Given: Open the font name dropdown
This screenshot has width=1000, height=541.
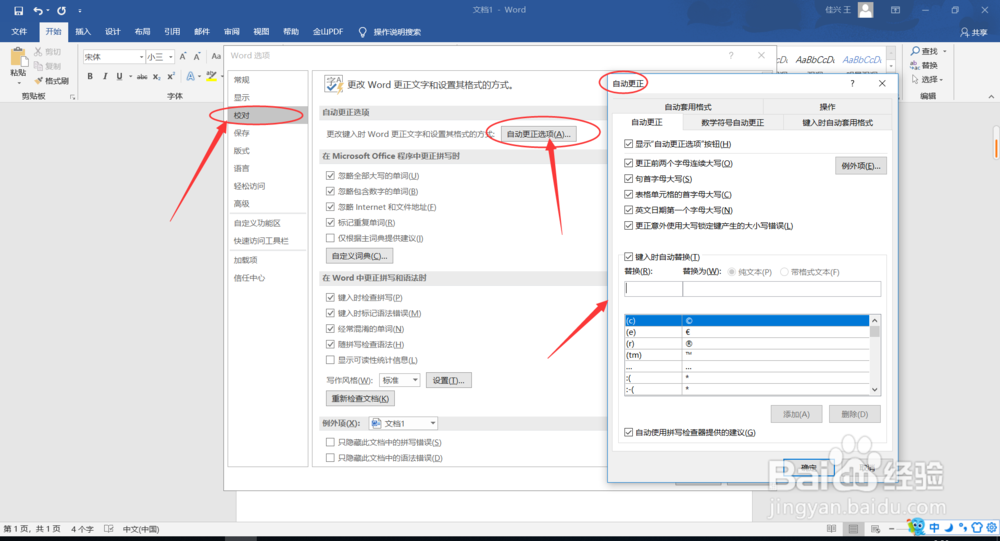Looking at the screenshot, I should (x=141, y=57).
